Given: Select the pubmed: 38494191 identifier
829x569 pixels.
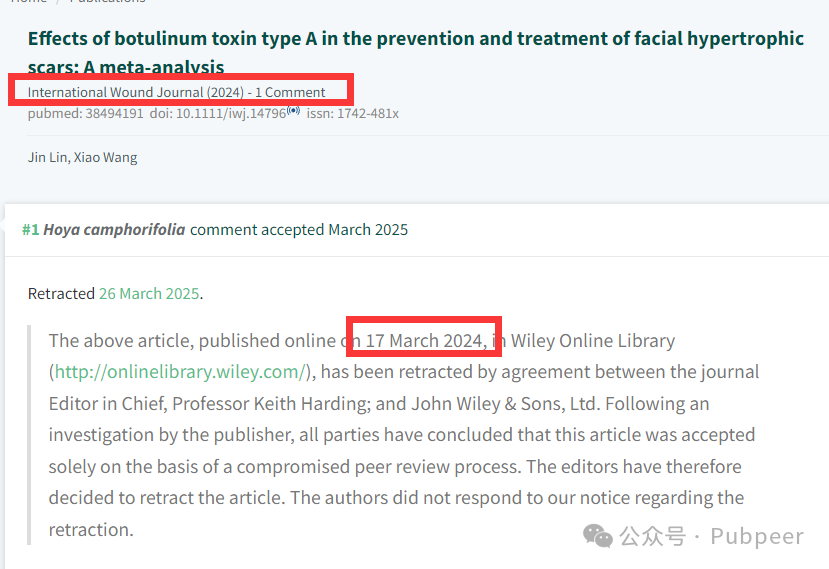Looking at the screenshot, I should click(x=86, y=113).
